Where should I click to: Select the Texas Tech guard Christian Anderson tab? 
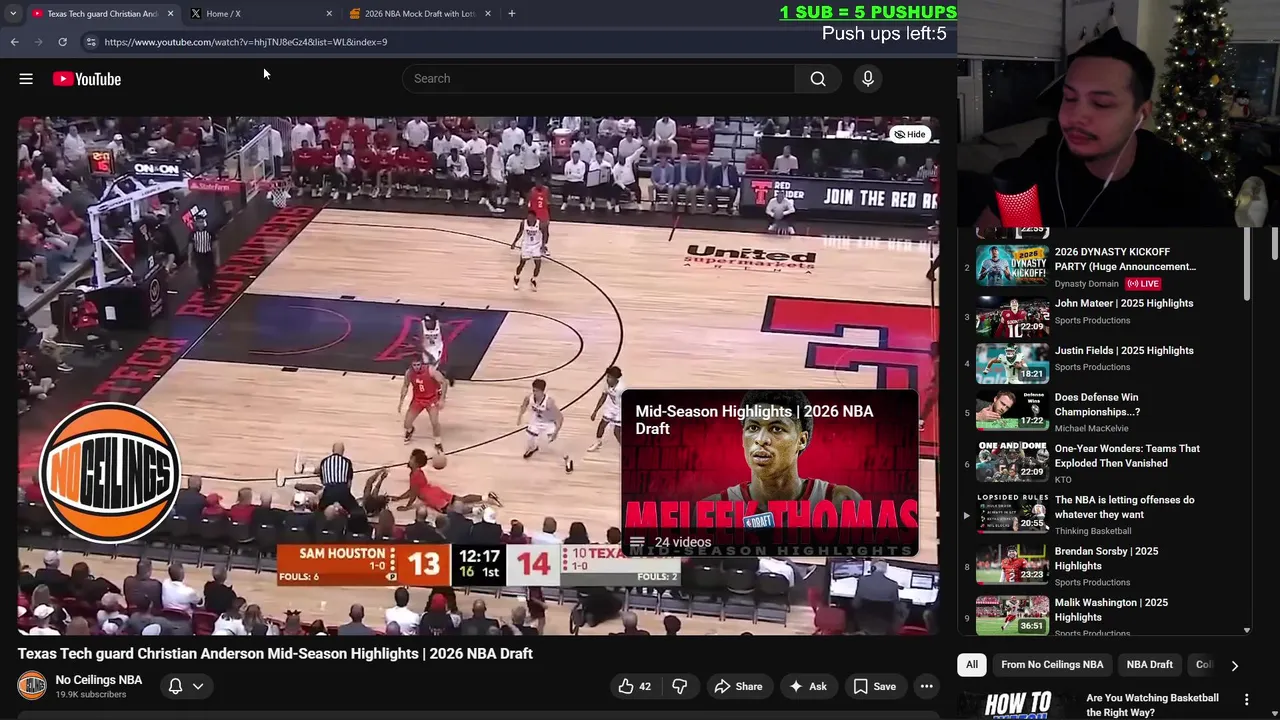pos(102,14)
